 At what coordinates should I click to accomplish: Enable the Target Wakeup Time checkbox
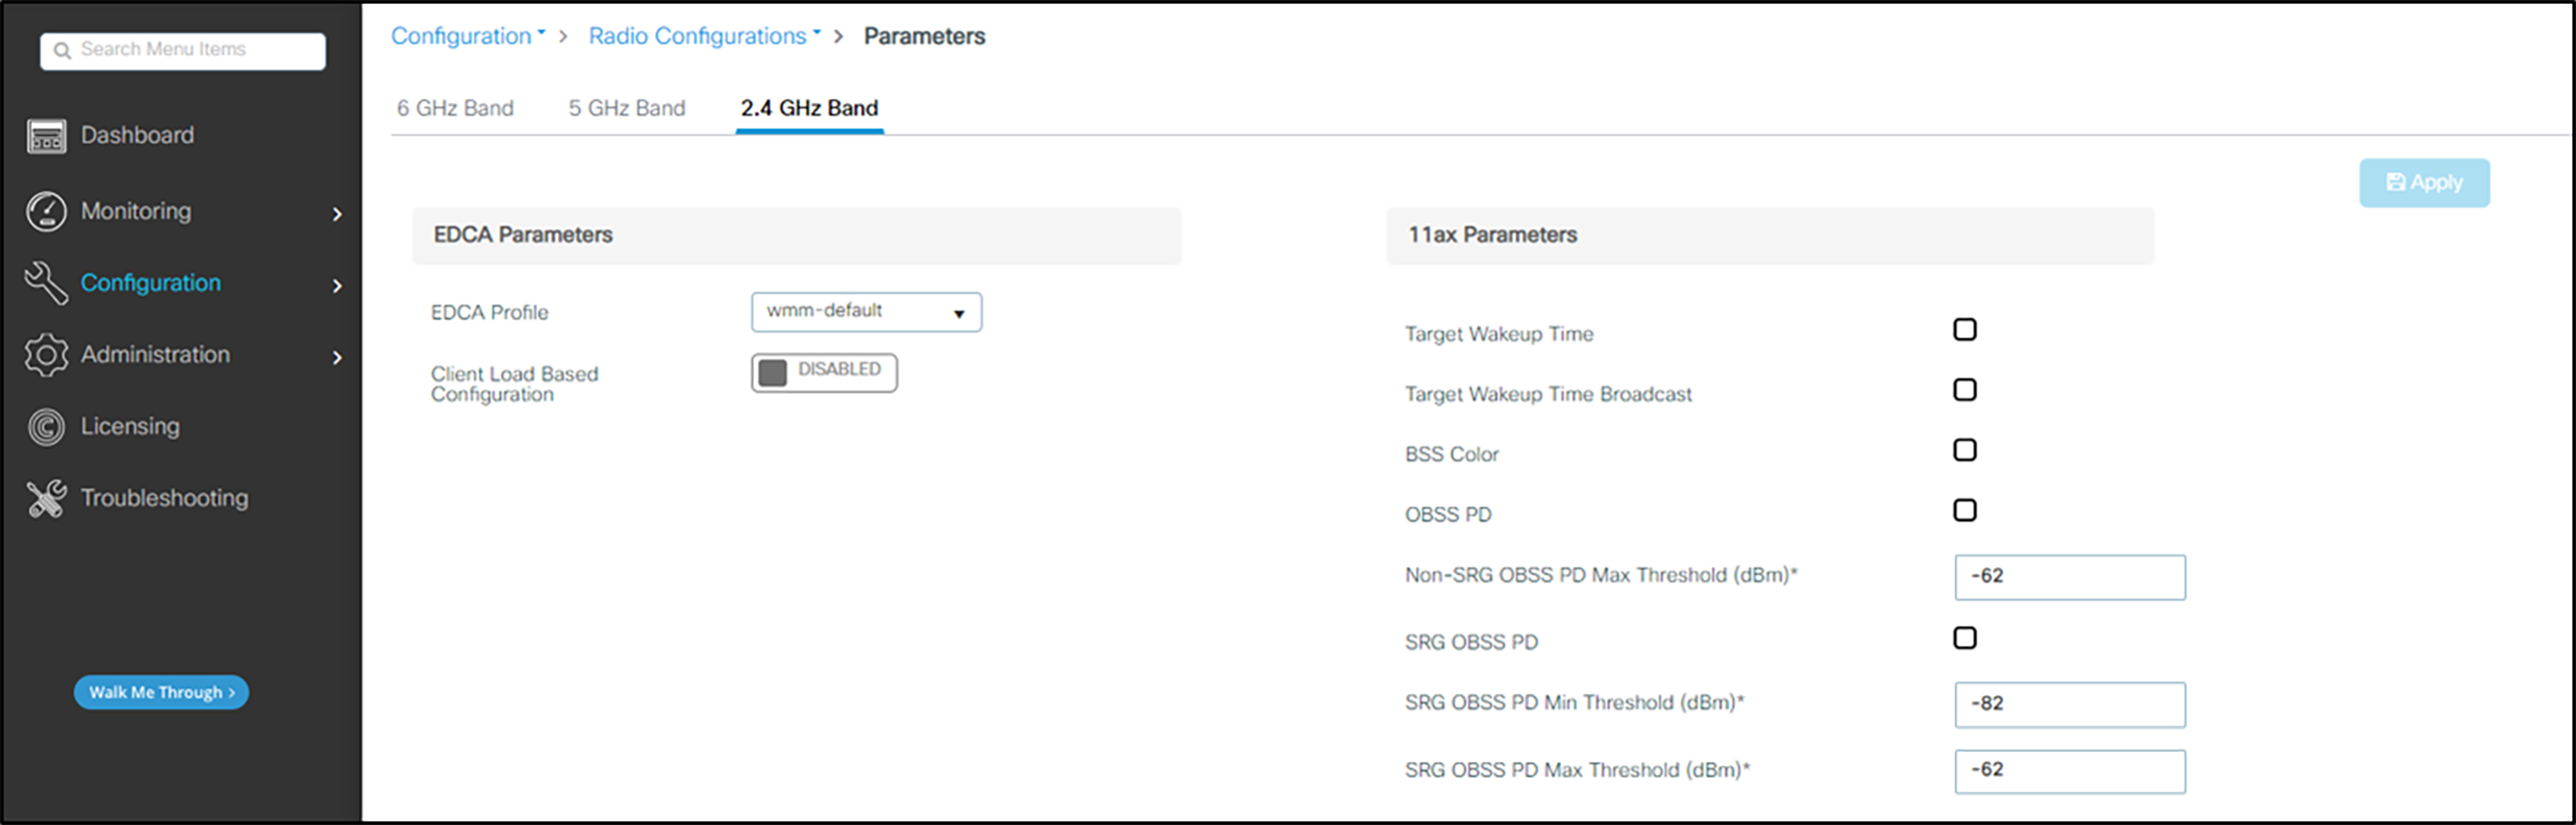1964,330
